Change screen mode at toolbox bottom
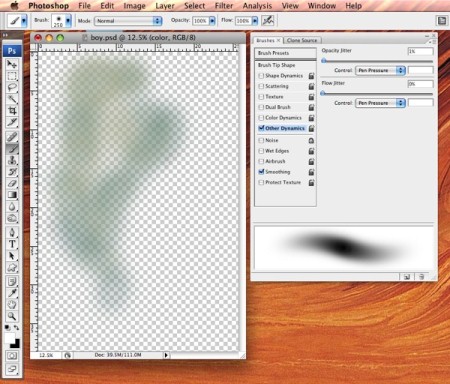 (12, 369)
